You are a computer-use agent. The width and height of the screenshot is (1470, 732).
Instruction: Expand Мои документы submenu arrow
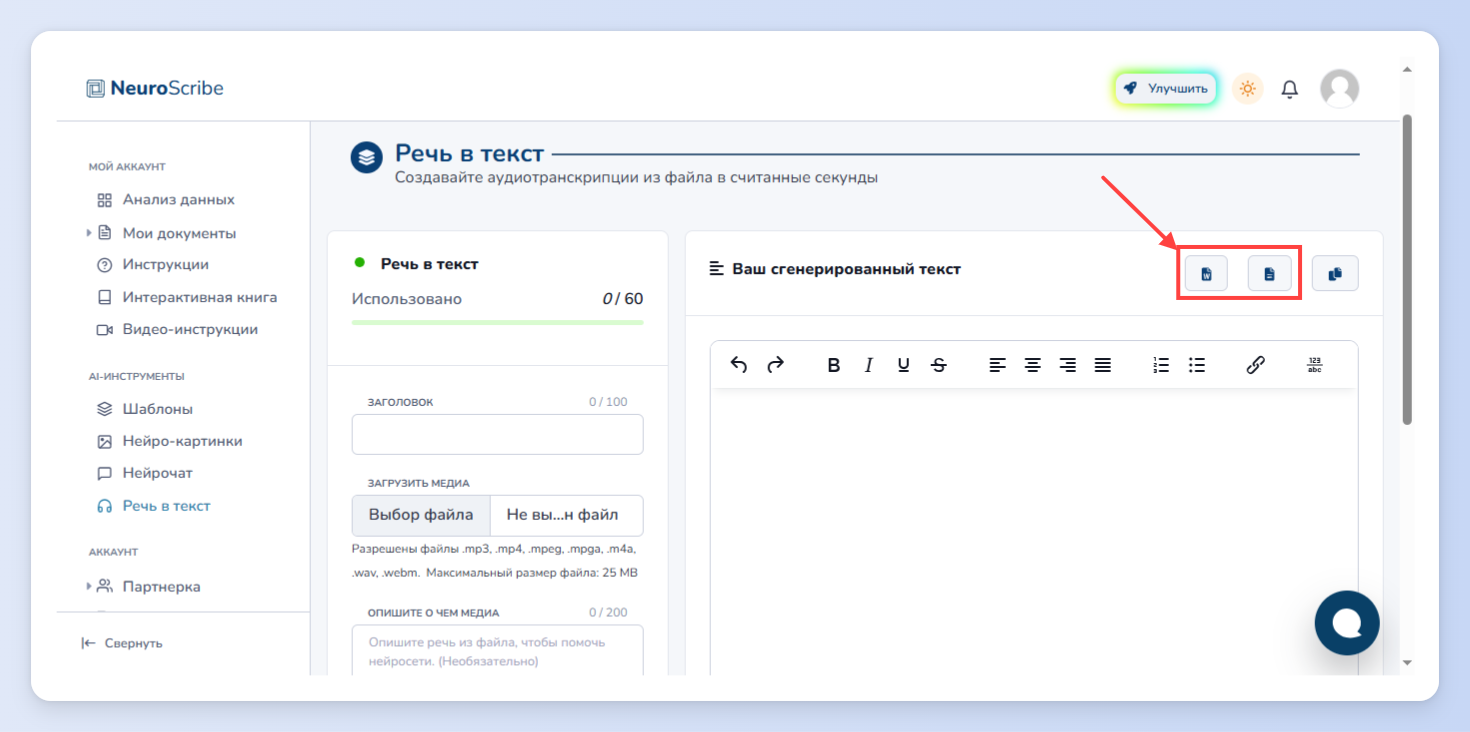click(89, 233)
